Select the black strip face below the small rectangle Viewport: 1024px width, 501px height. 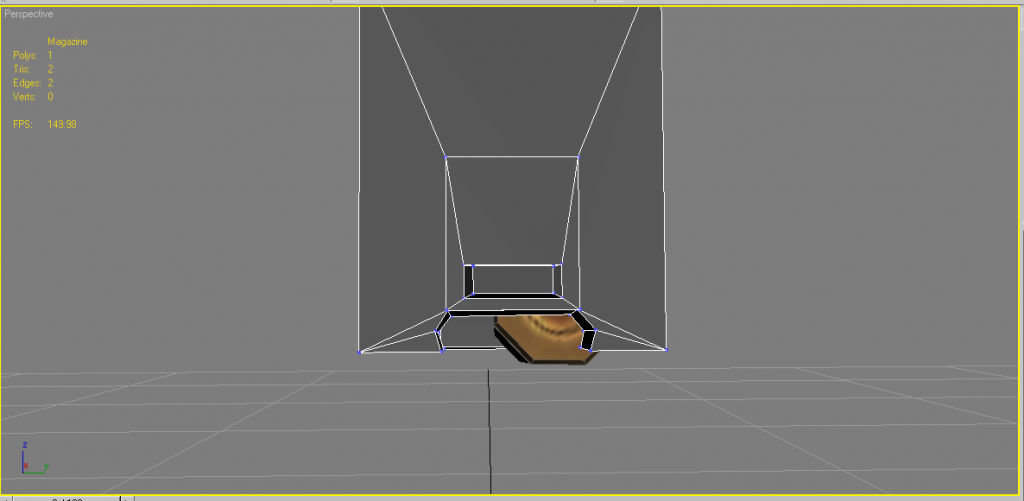point(512,296)
